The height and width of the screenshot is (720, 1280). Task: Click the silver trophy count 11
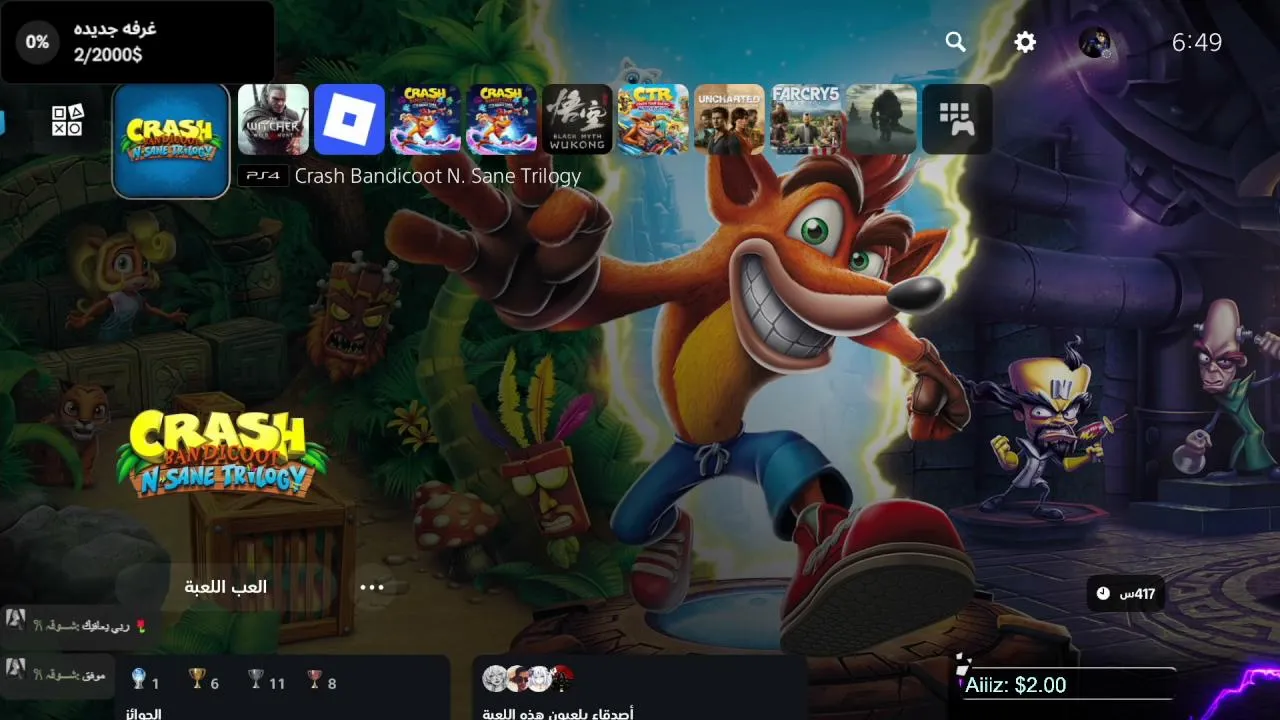pyautogui.click(x=277, y=684)
